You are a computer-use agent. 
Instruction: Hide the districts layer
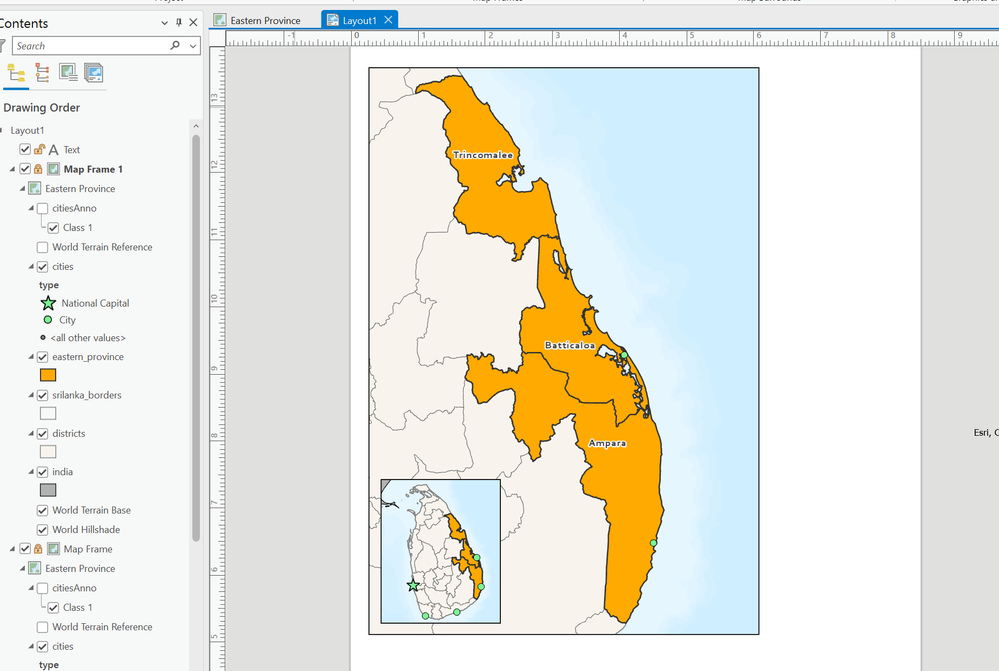[43, 433]
